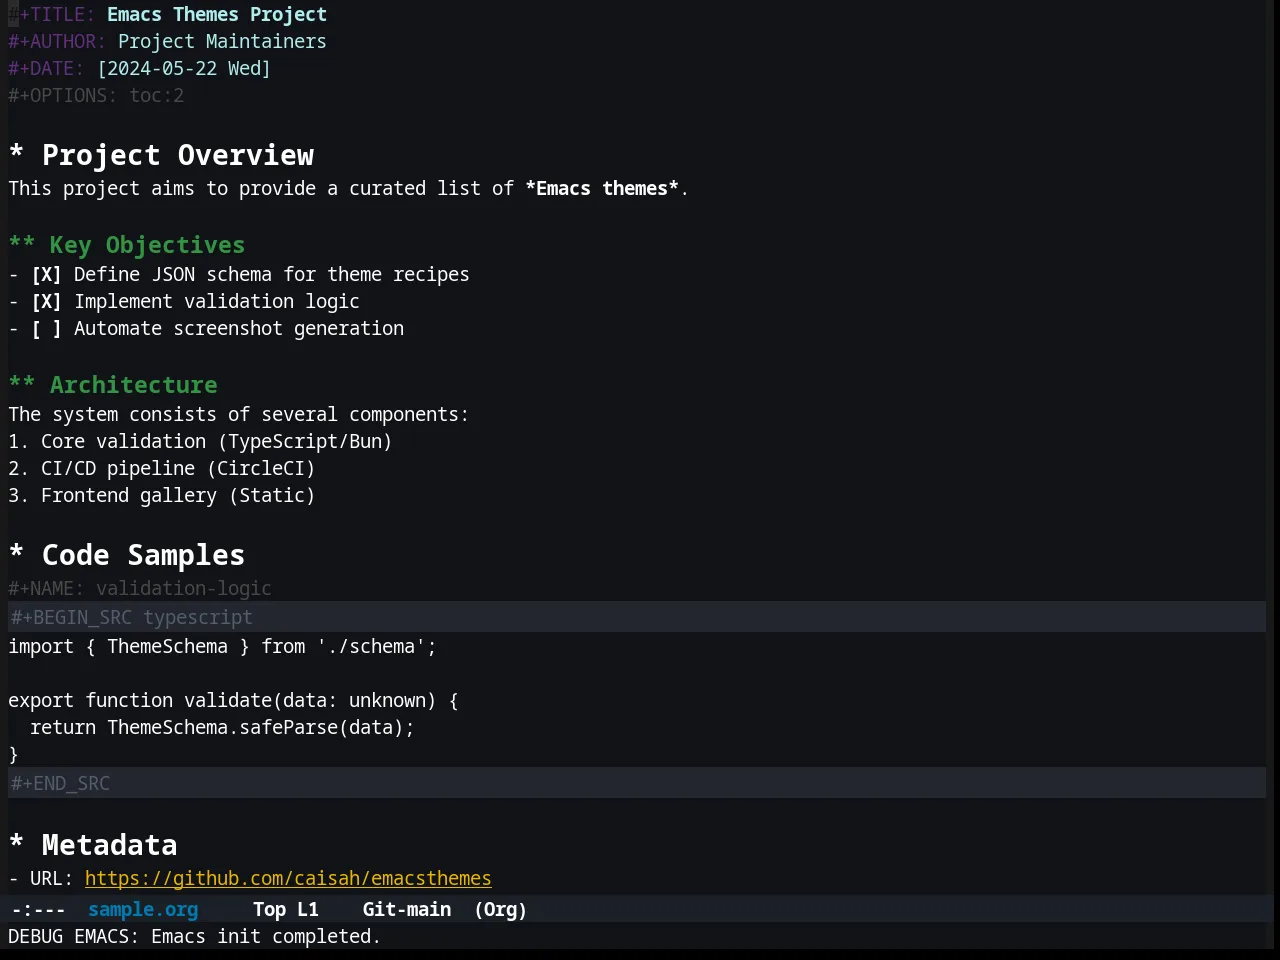
Task: Click Git-main in the mode line
Action: coord(407,909)
